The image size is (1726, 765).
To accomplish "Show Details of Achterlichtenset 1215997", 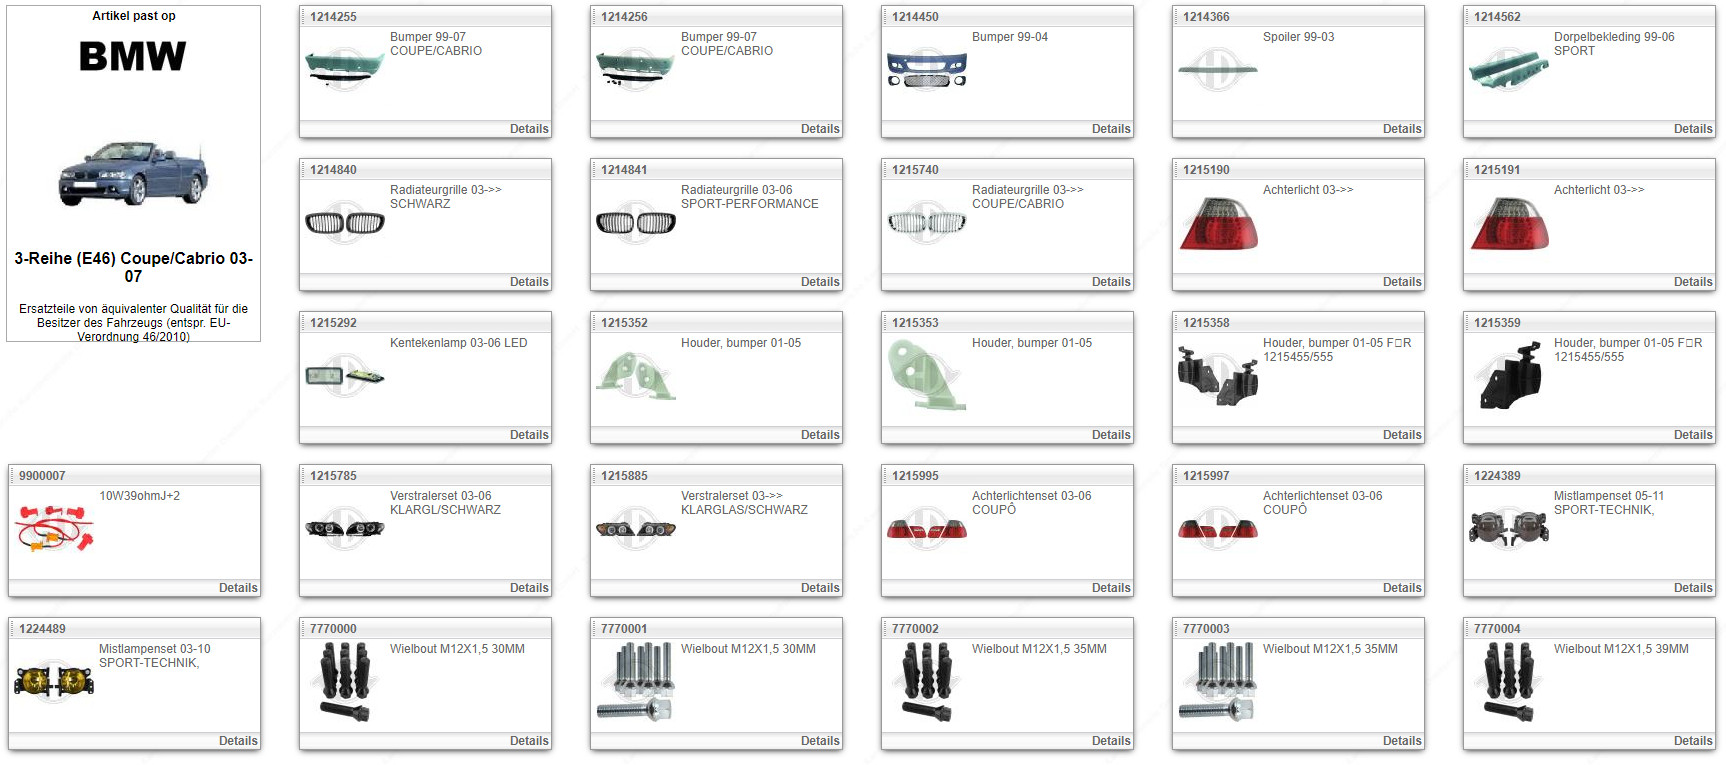I will point(1402,588).
